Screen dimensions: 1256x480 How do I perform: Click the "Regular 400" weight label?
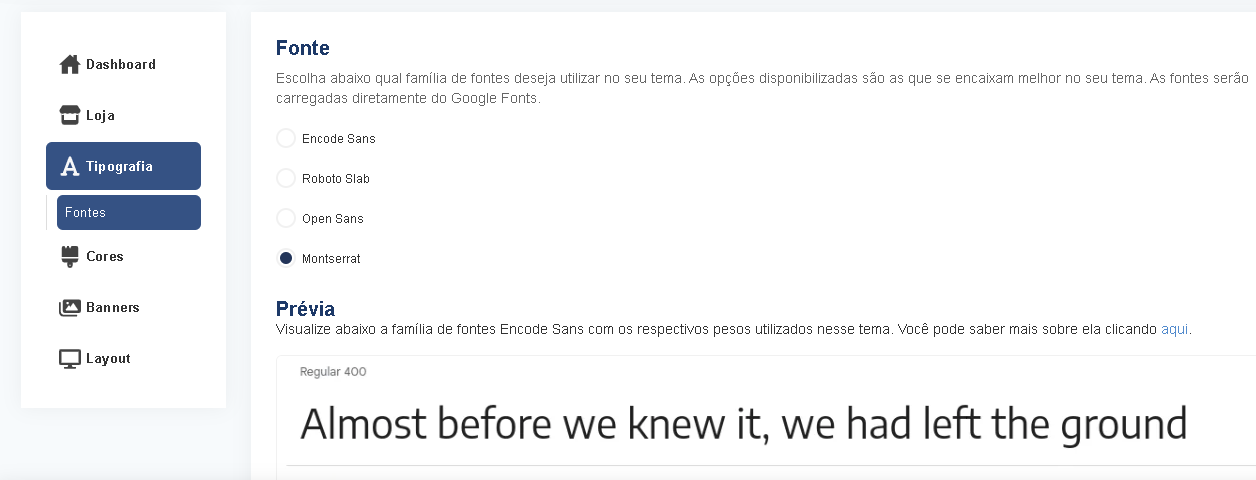click(x=333, y=372)
